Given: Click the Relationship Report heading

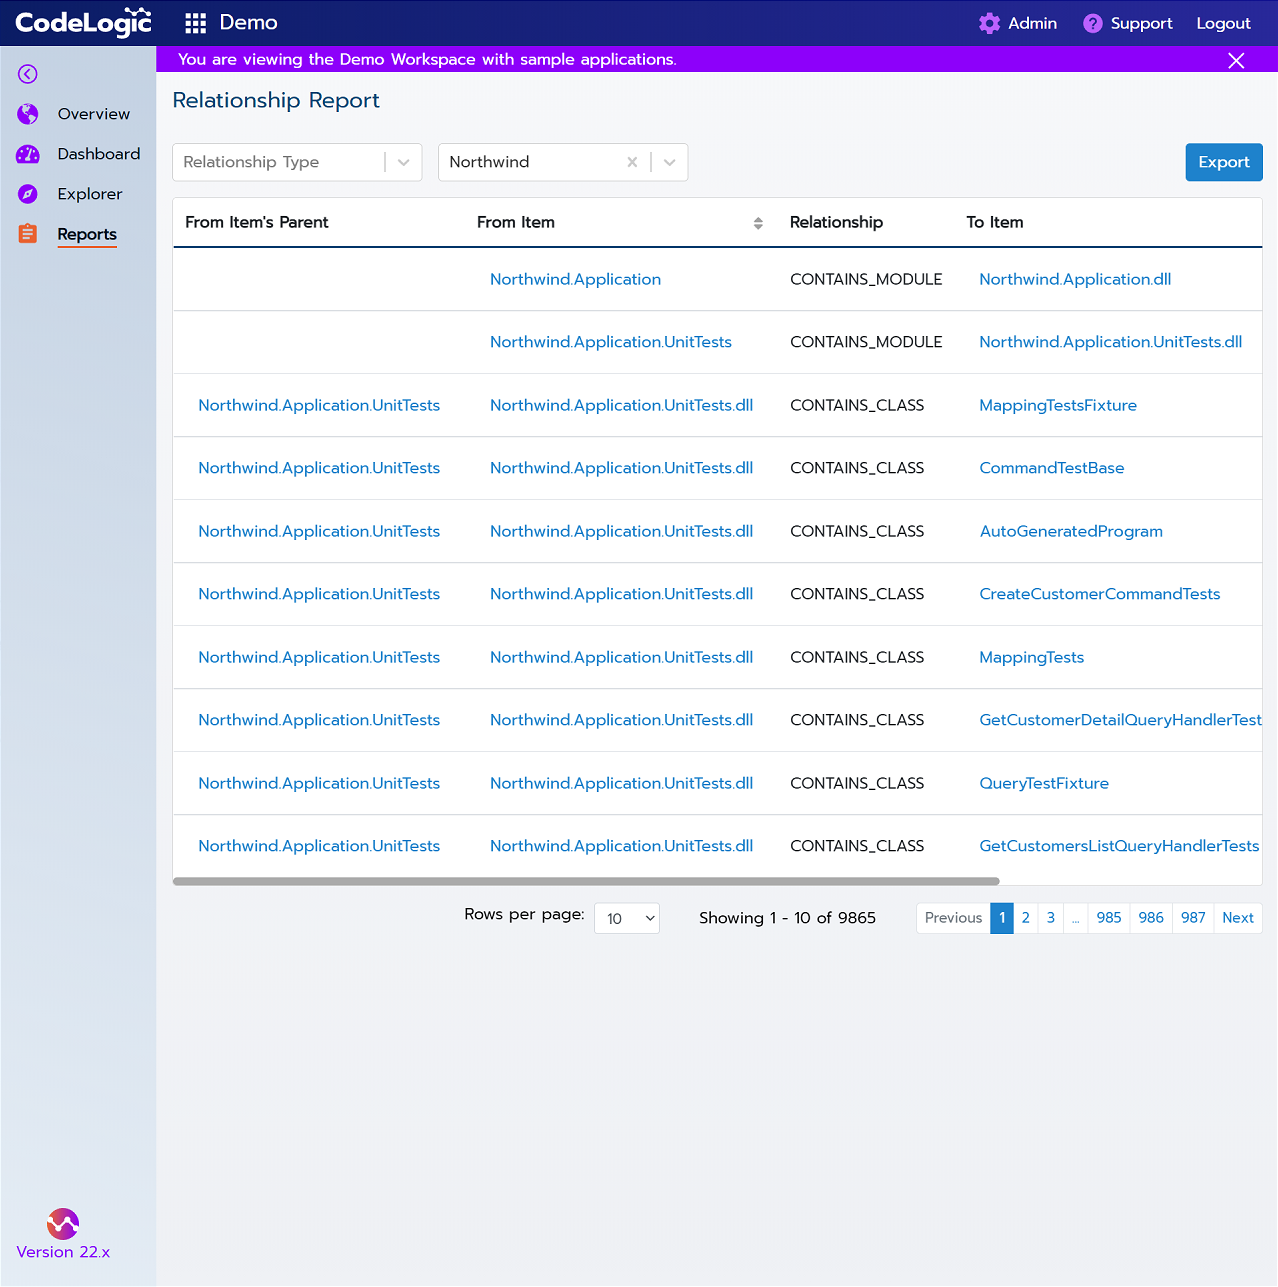Looking at the screenshot, I should click(x=276, y=100).
